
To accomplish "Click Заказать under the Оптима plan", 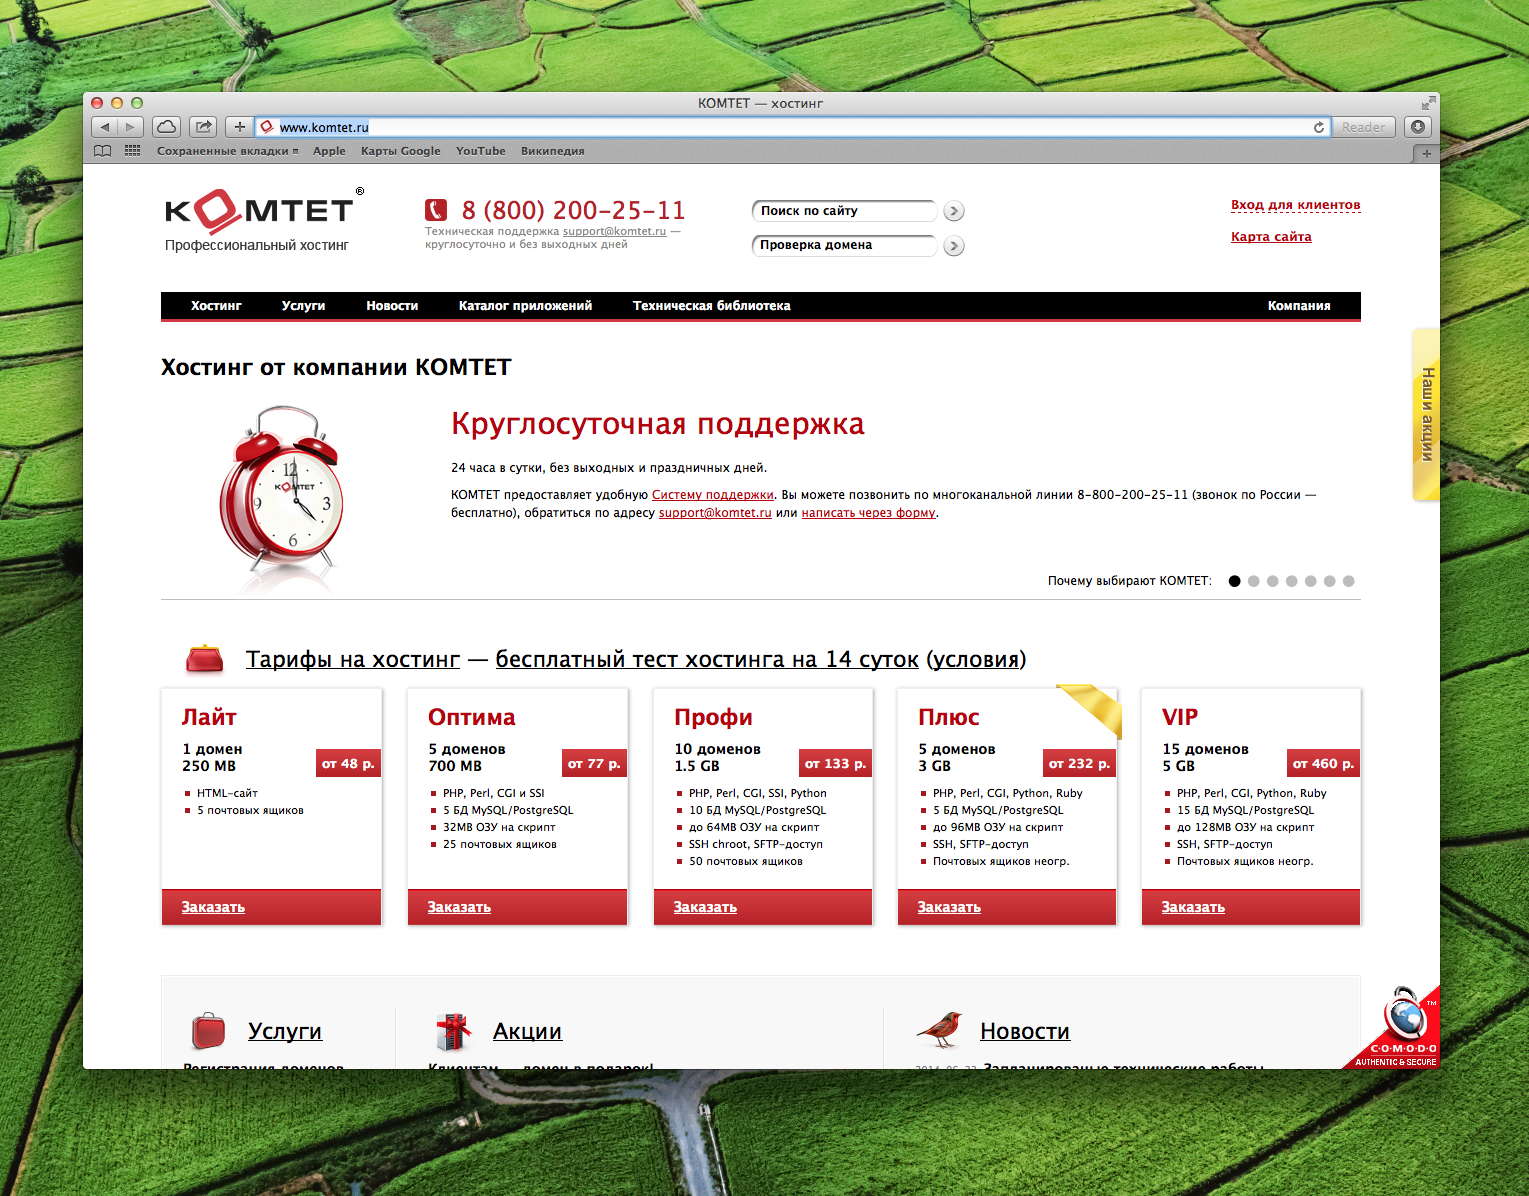I will (459, 907).
